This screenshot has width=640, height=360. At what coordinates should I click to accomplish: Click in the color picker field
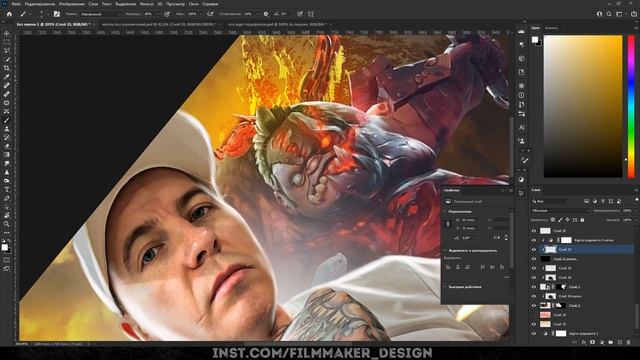tap(583, 106)
